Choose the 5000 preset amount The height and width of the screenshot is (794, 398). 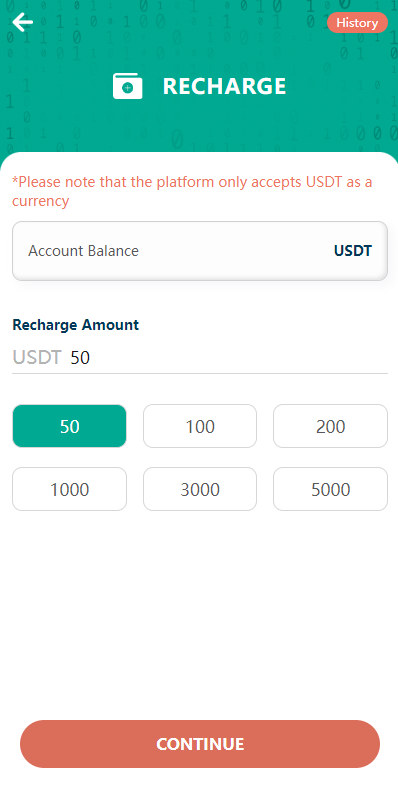click(x=331, y=489)
